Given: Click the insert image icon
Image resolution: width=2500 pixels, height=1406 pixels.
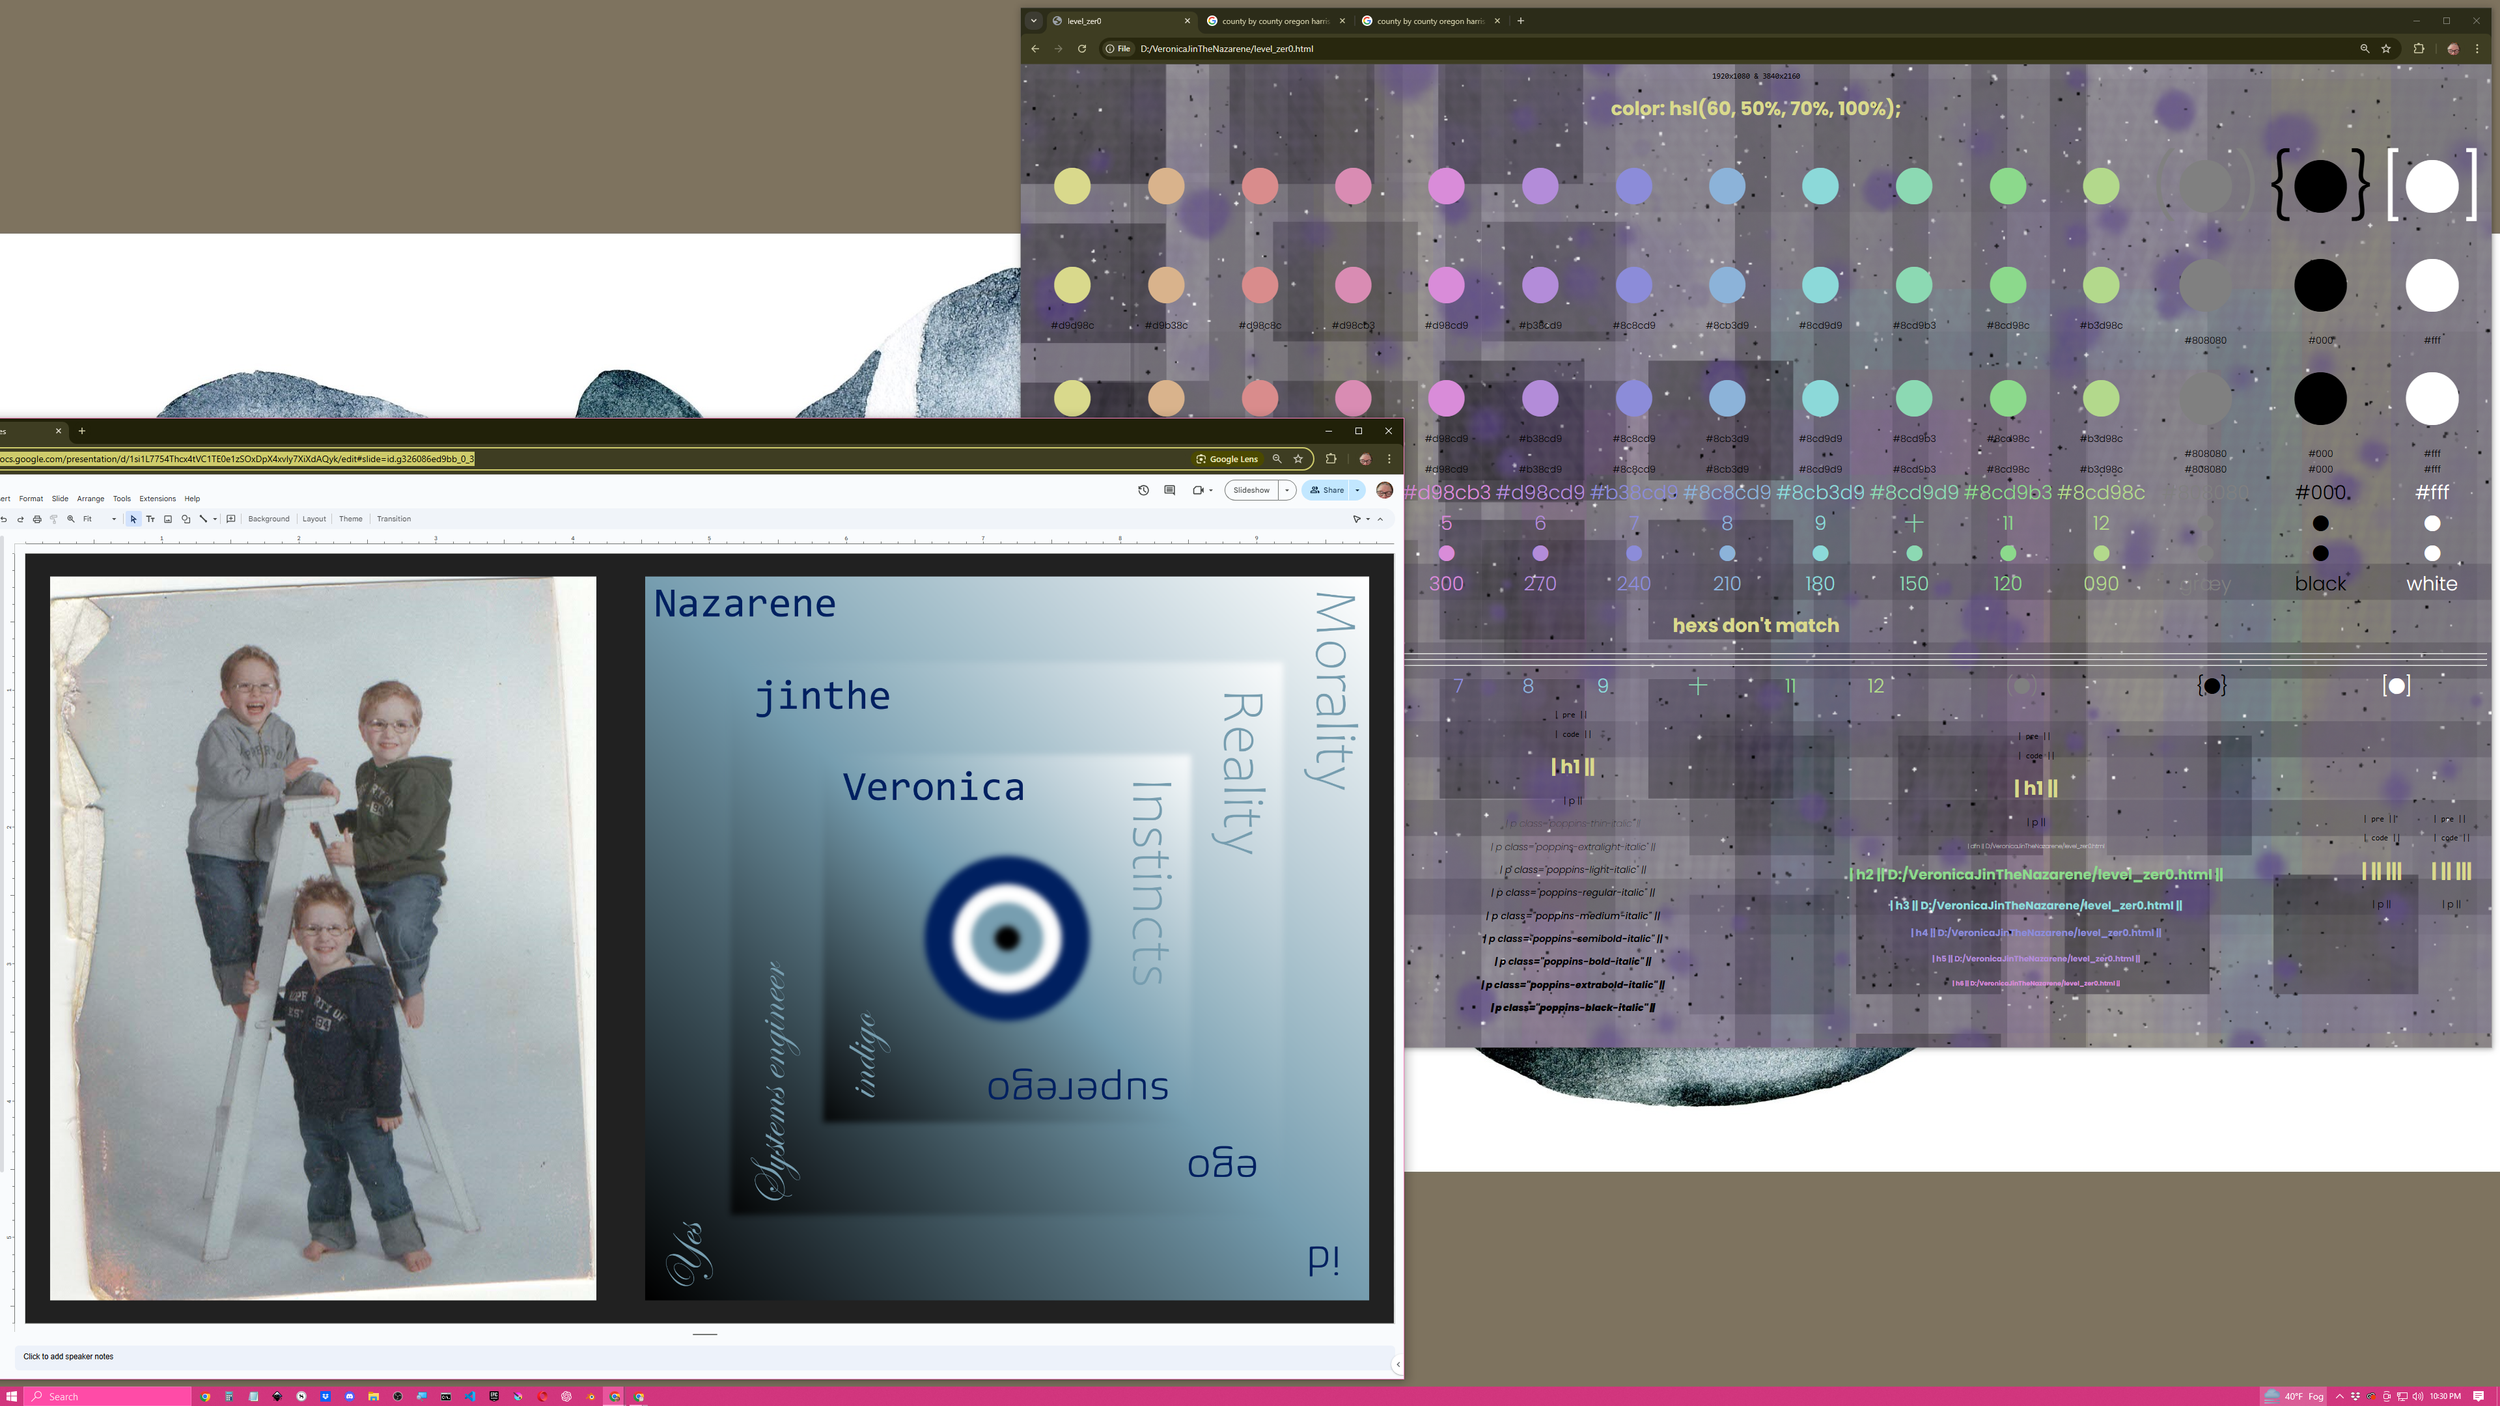Looking at the screenshot, I should (x=168, y=519).
